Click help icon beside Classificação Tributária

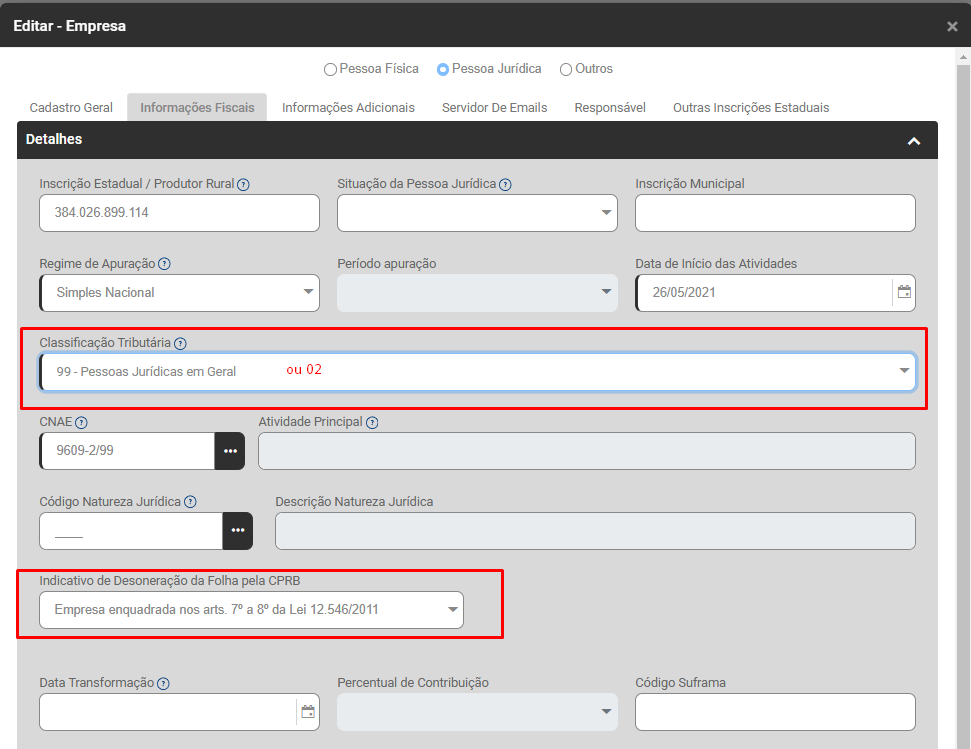click(x=180, y=343)
